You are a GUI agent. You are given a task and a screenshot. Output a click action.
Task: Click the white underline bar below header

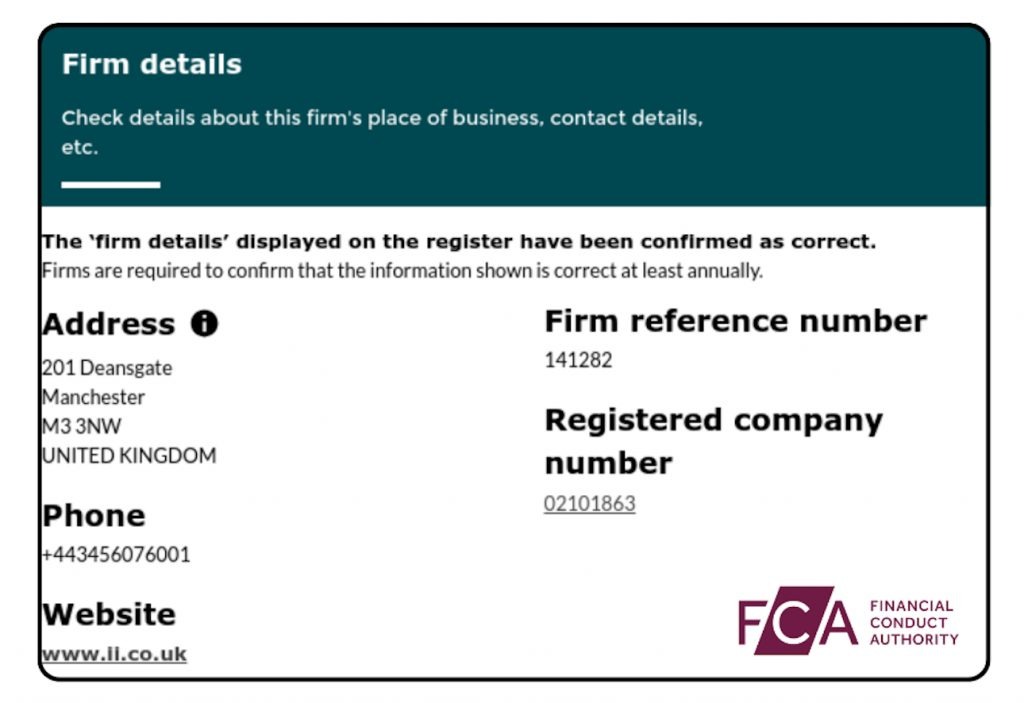[x=110, y=185]
